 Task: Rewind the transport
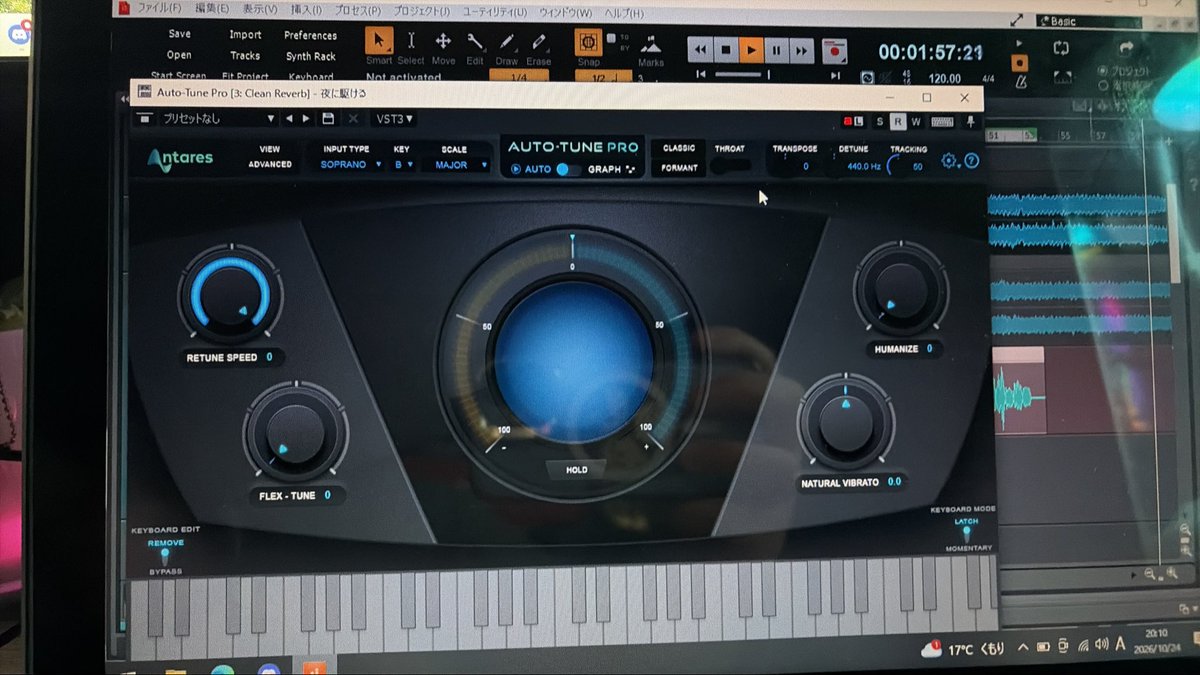point(701,49)
